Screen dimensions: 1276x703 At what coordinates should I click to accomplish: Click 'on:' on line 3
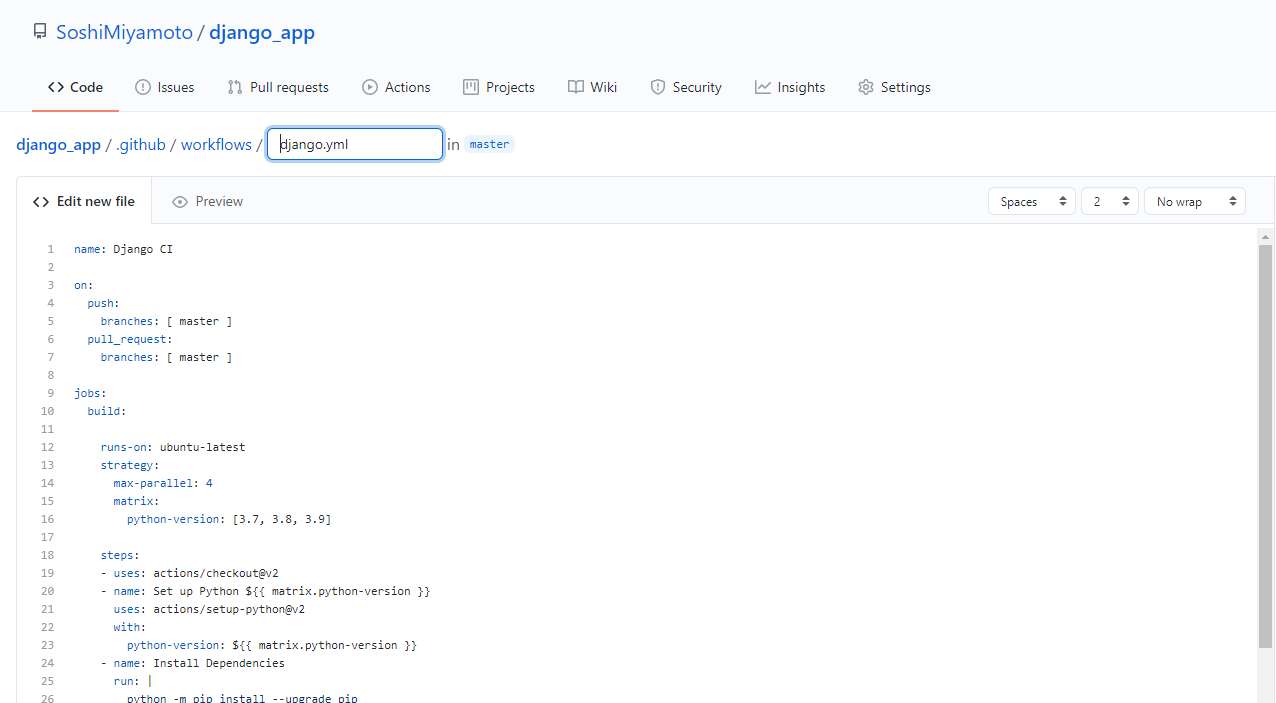[84, 285]
